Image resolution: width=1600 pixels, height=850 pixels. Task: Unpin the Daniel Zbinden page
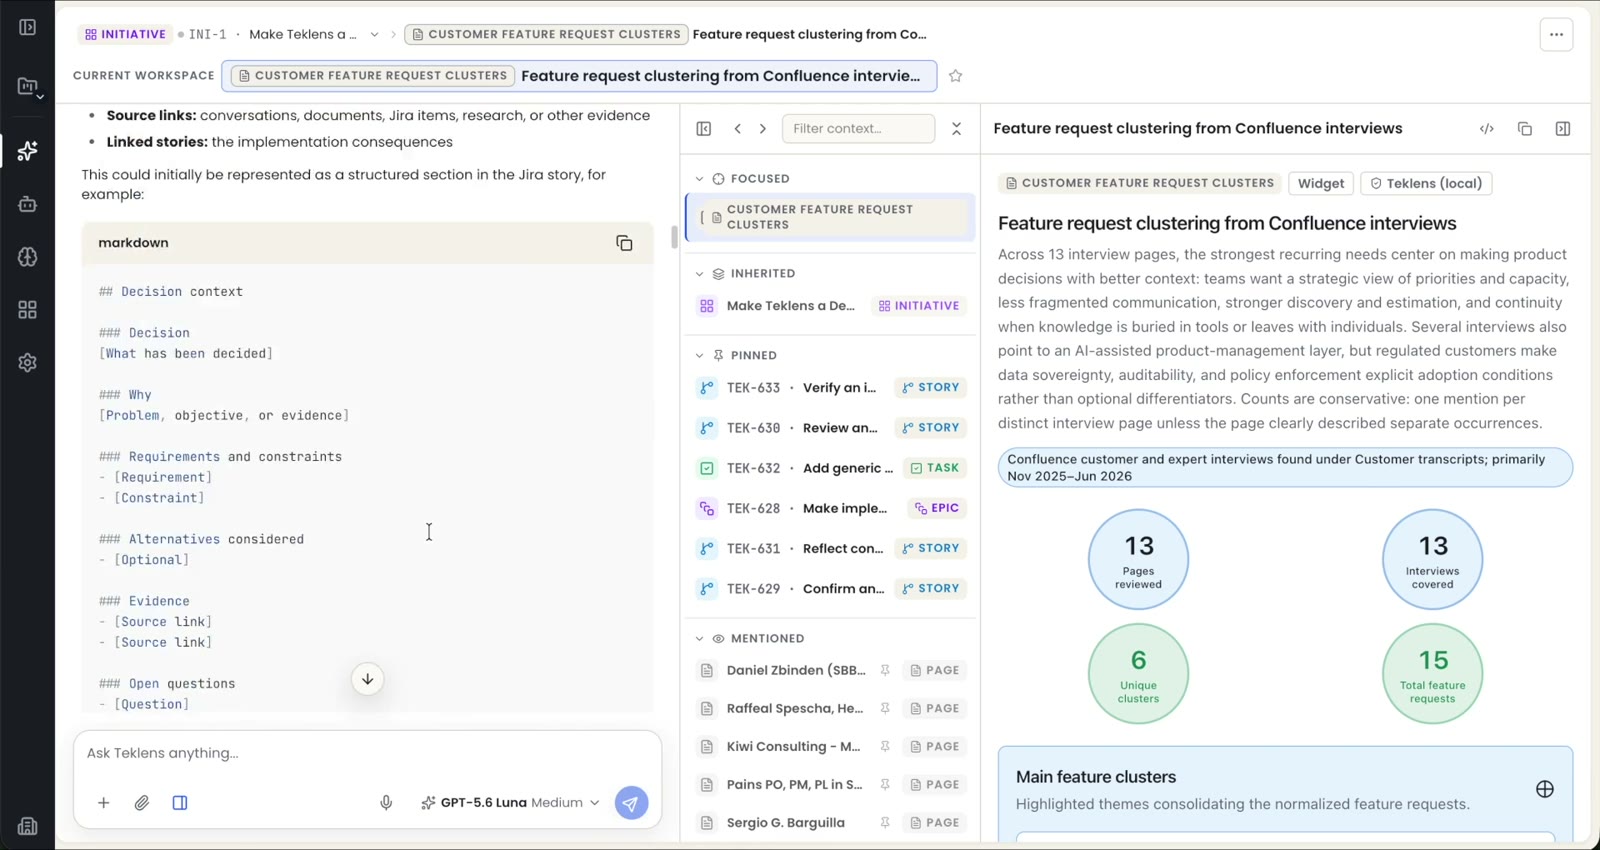point(885,671)
